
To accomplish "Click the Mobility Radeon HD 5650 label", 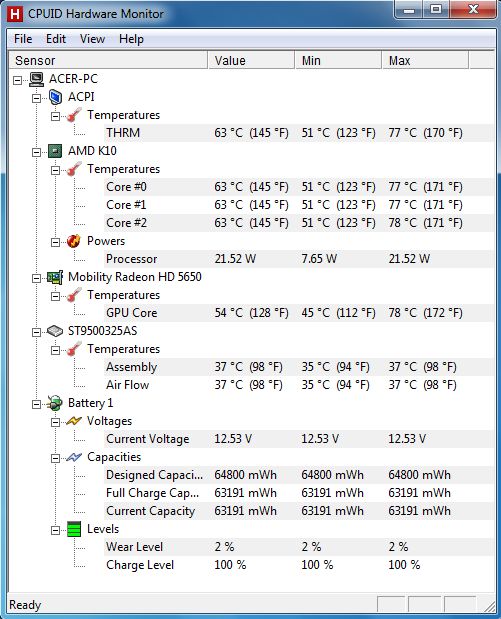I will click(135, 277).
